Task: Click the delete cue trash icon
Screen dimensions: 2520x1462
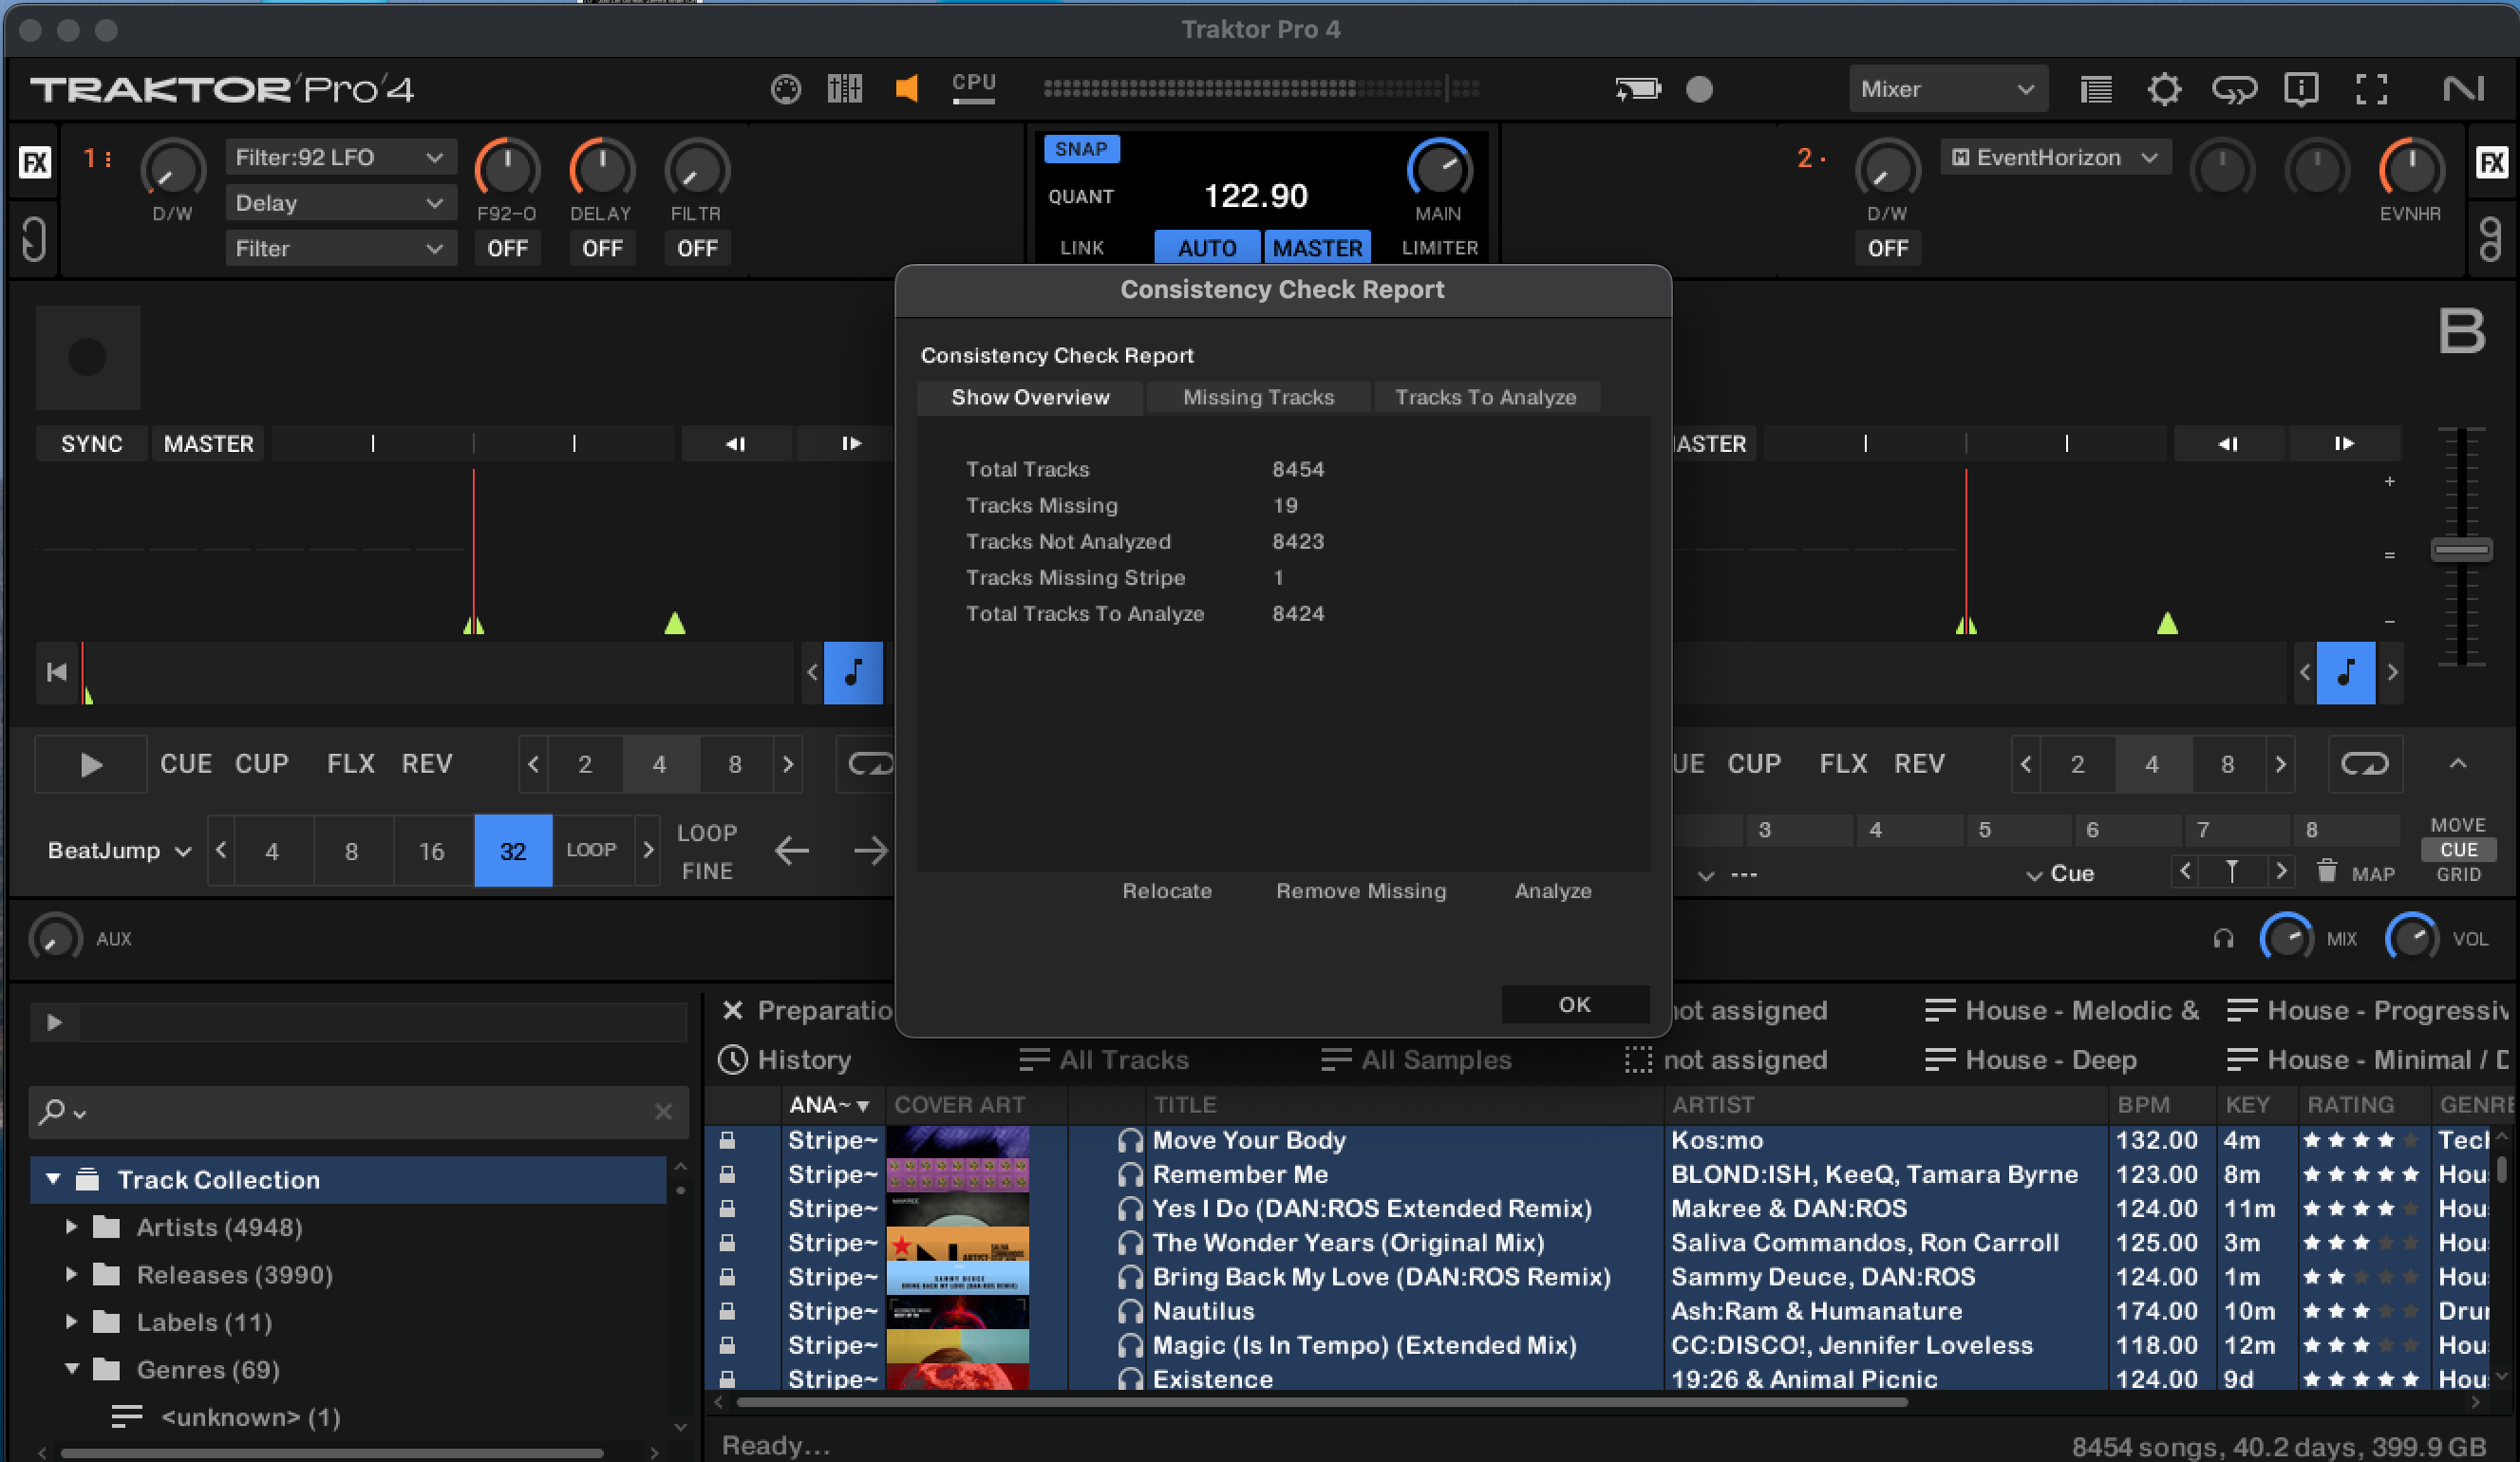Action: tap(2327, 872)
